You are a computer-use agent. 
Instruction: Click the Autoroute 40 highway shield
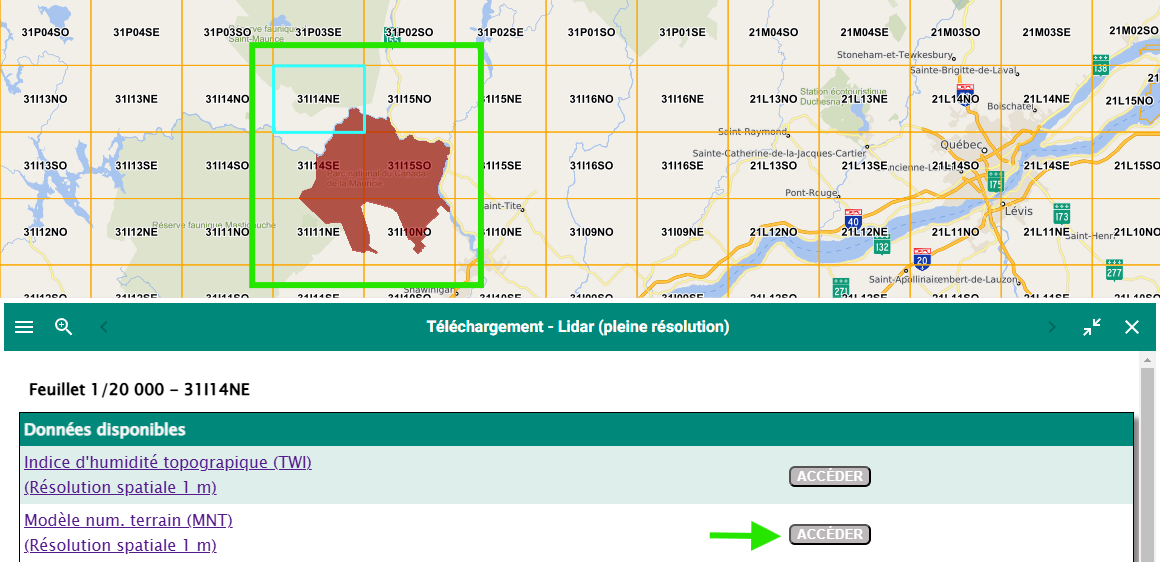pos(853,219)
